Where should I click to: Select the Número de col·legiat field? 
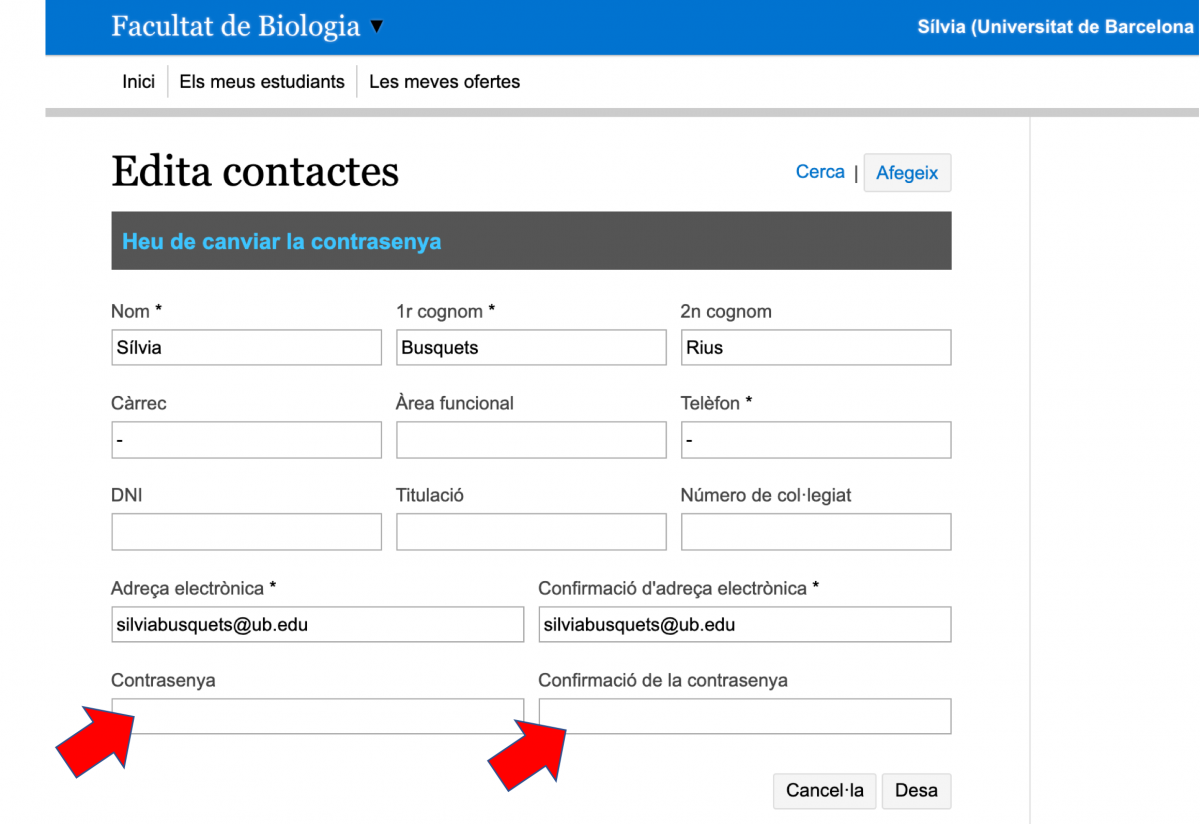[815, 532]
